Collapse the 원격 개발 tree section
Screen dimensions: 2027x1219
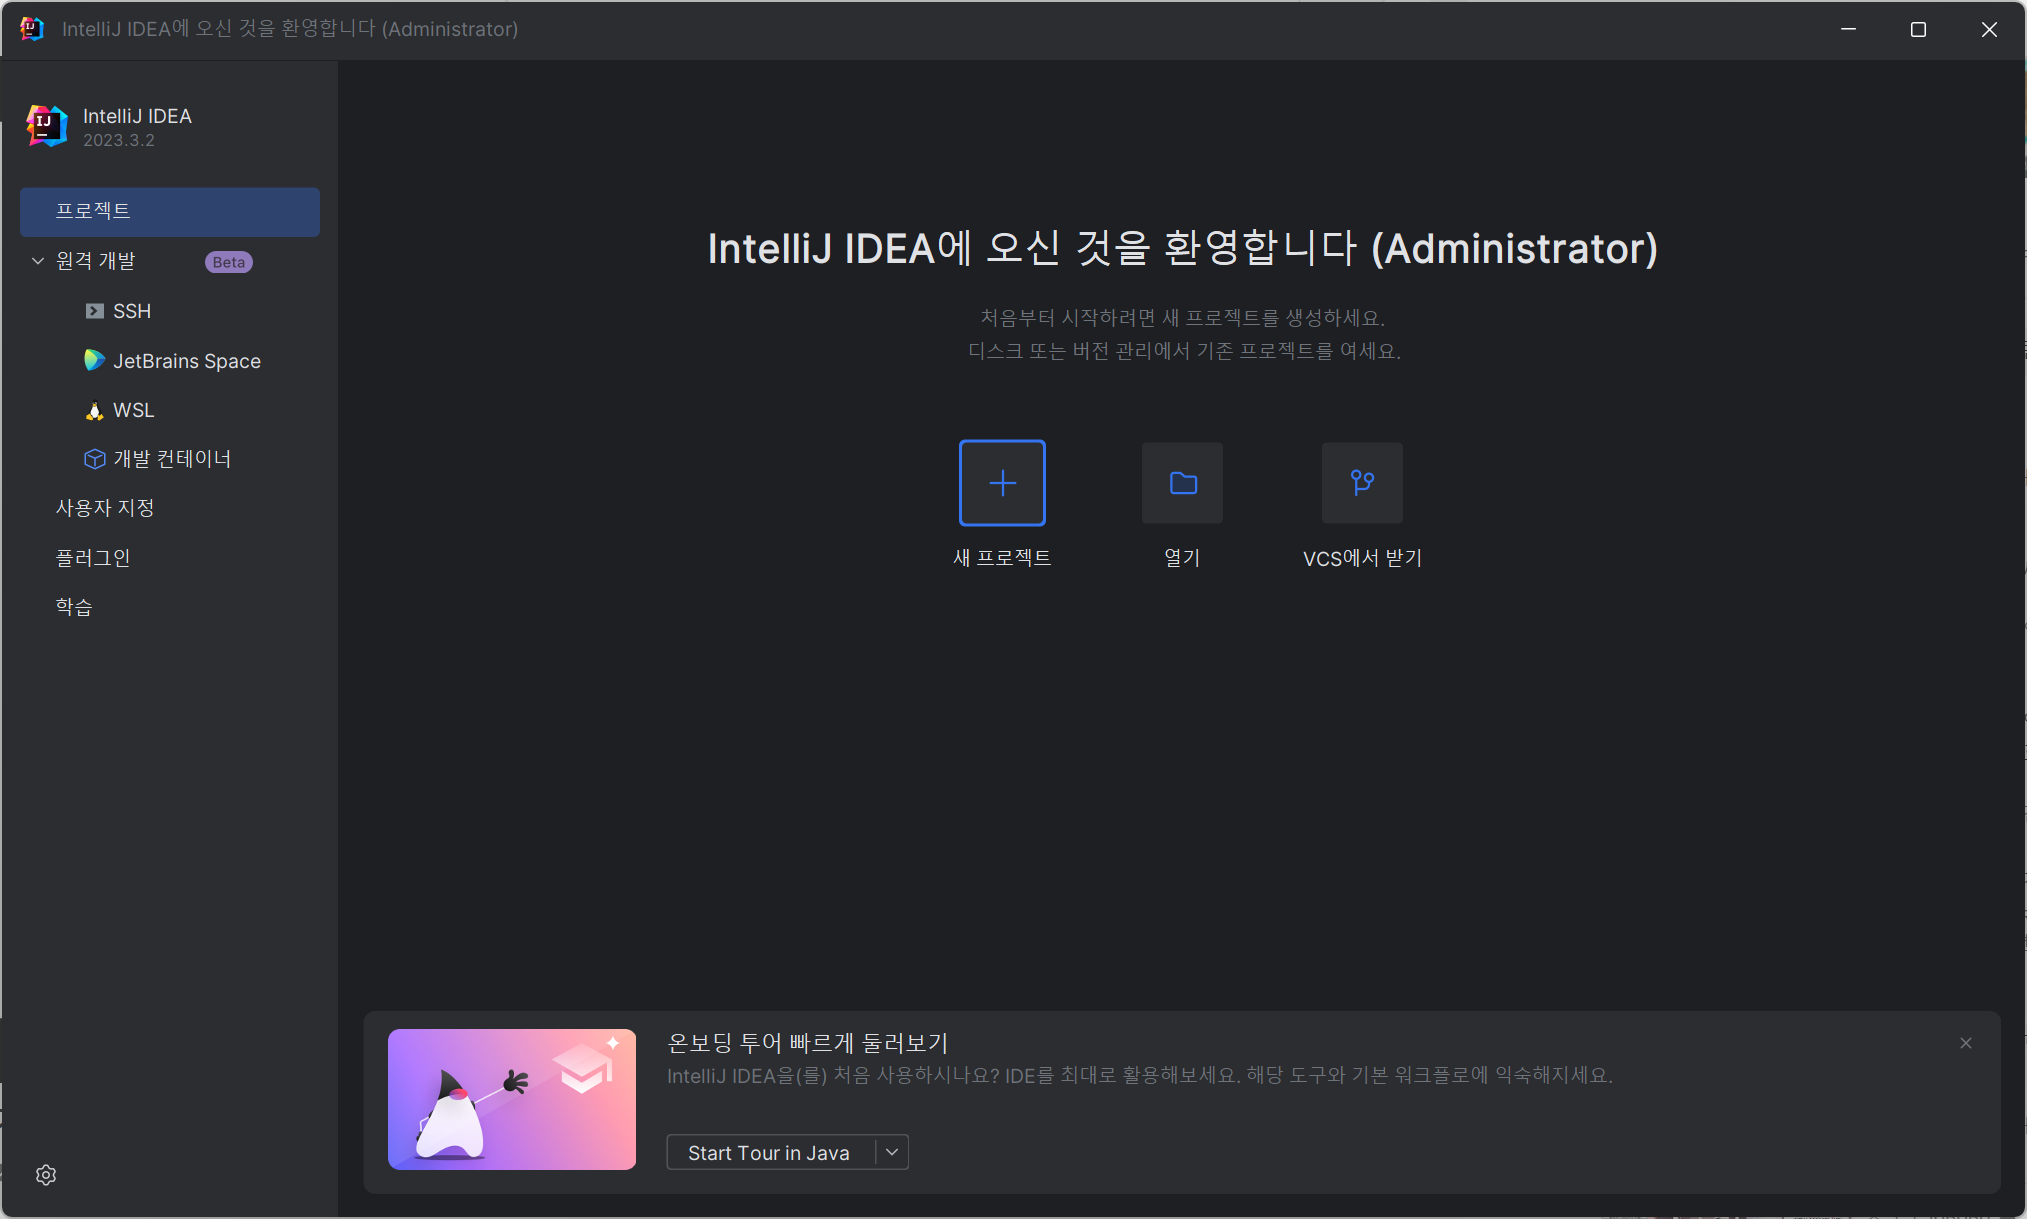click(38, 261)
